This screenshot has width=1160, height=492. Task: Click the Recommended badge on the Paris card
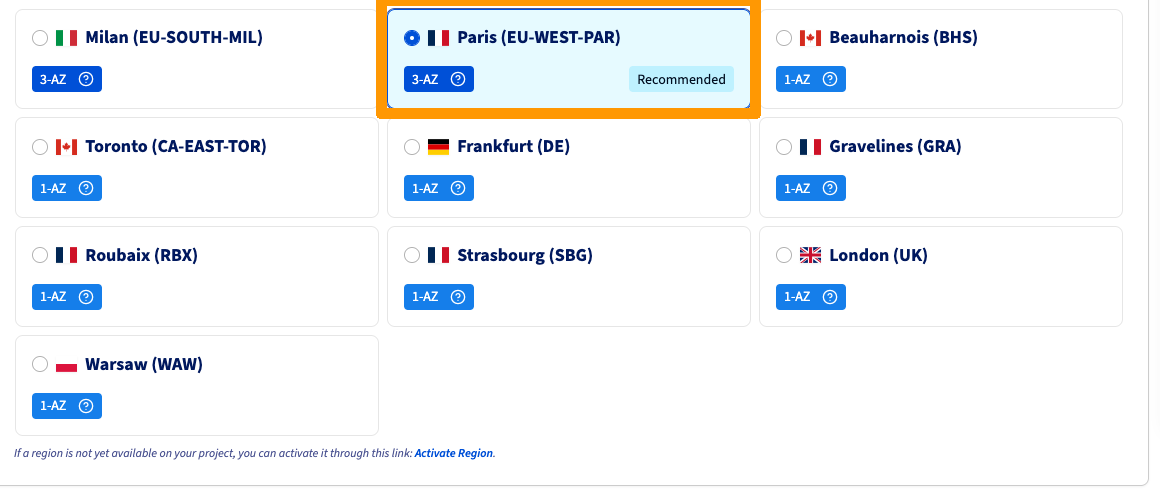[x=681, y=79]
